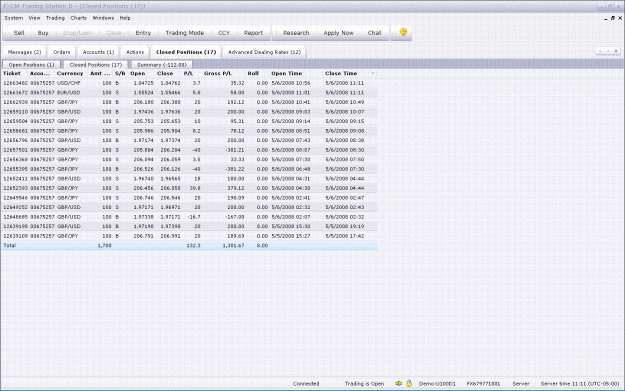Click the Close toolbar button
The height and width of the screenshot is (391, 625).
coord(114,33)
